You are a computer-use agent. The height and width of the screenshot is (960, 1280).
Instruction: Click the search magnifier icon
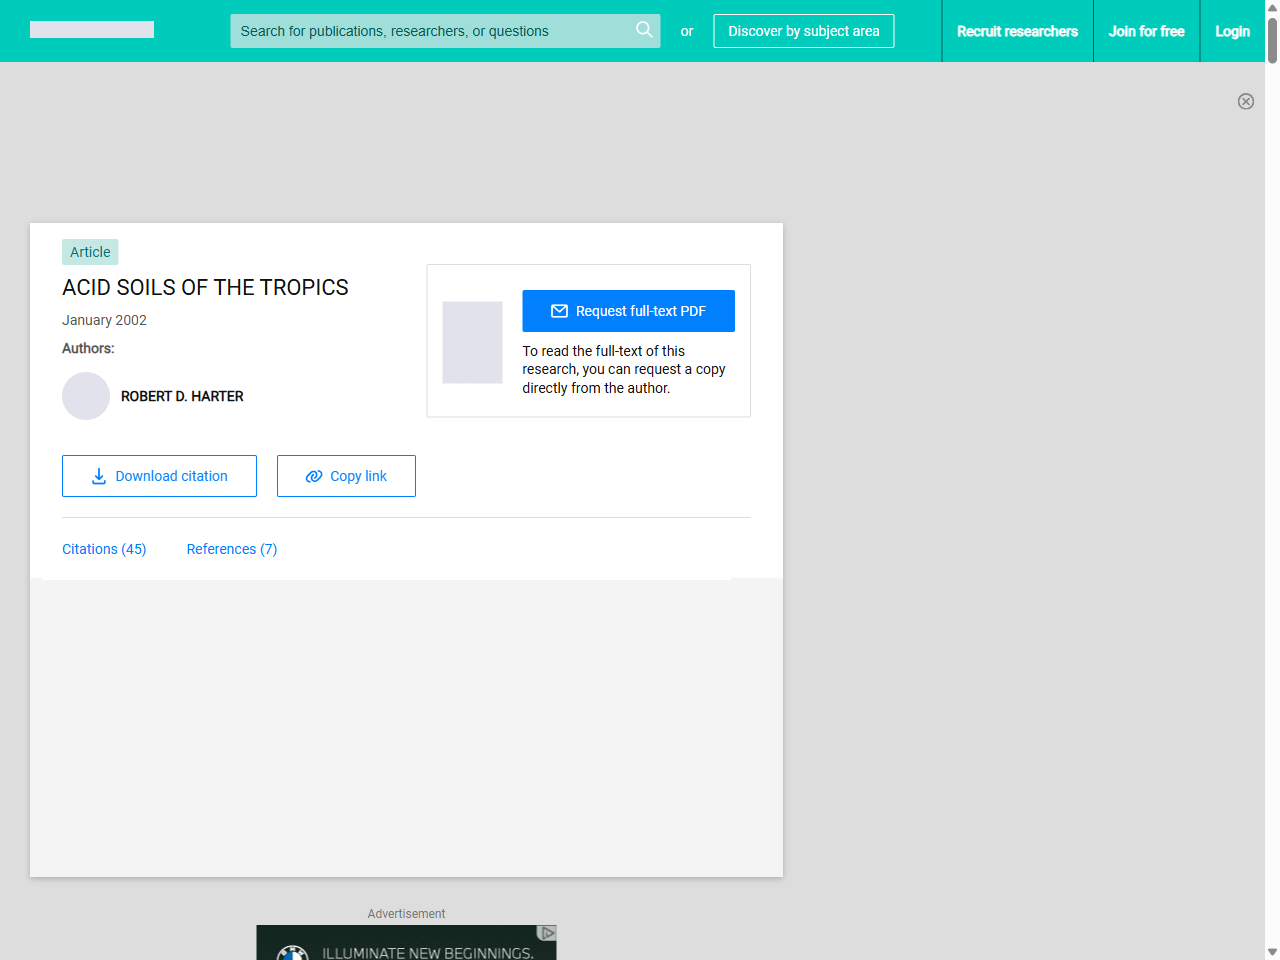(x=644, y=30)
